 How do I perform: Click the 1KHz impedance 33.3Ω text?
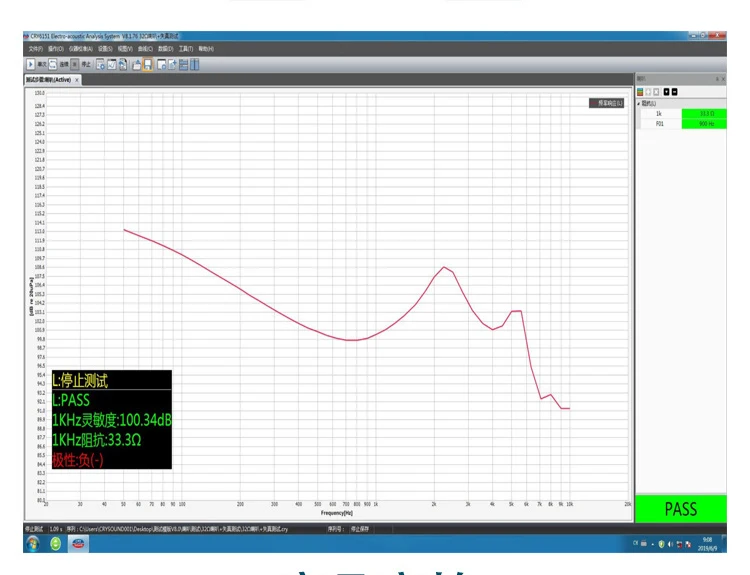click(97, 440)
